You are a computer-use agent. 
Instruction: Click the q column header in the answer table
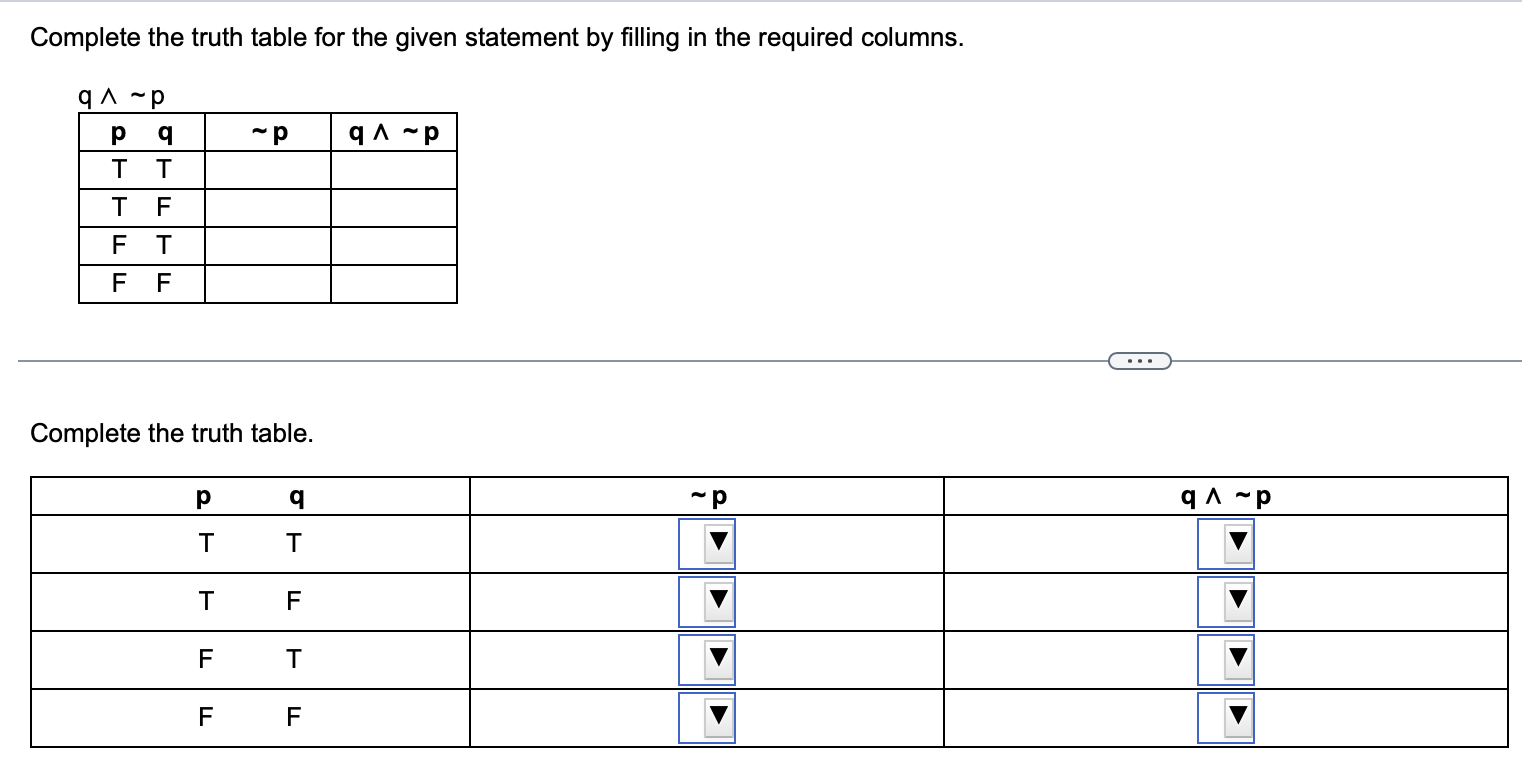point(293,494)
